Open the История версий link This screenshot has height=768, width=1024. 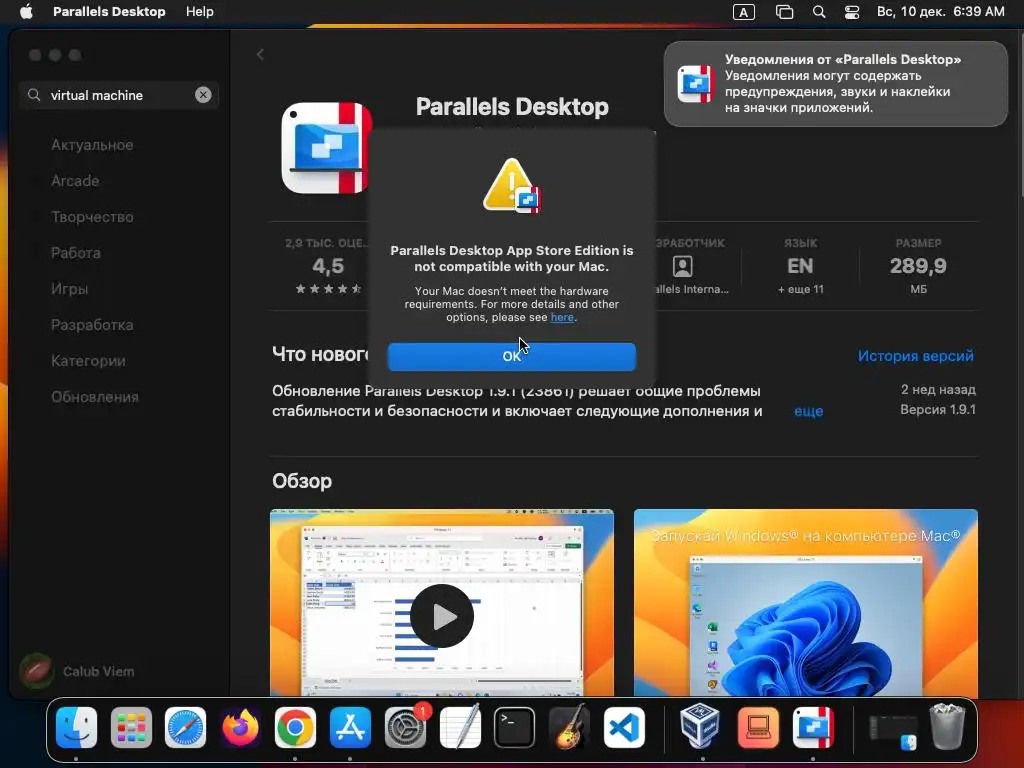[x=915, y=356]
